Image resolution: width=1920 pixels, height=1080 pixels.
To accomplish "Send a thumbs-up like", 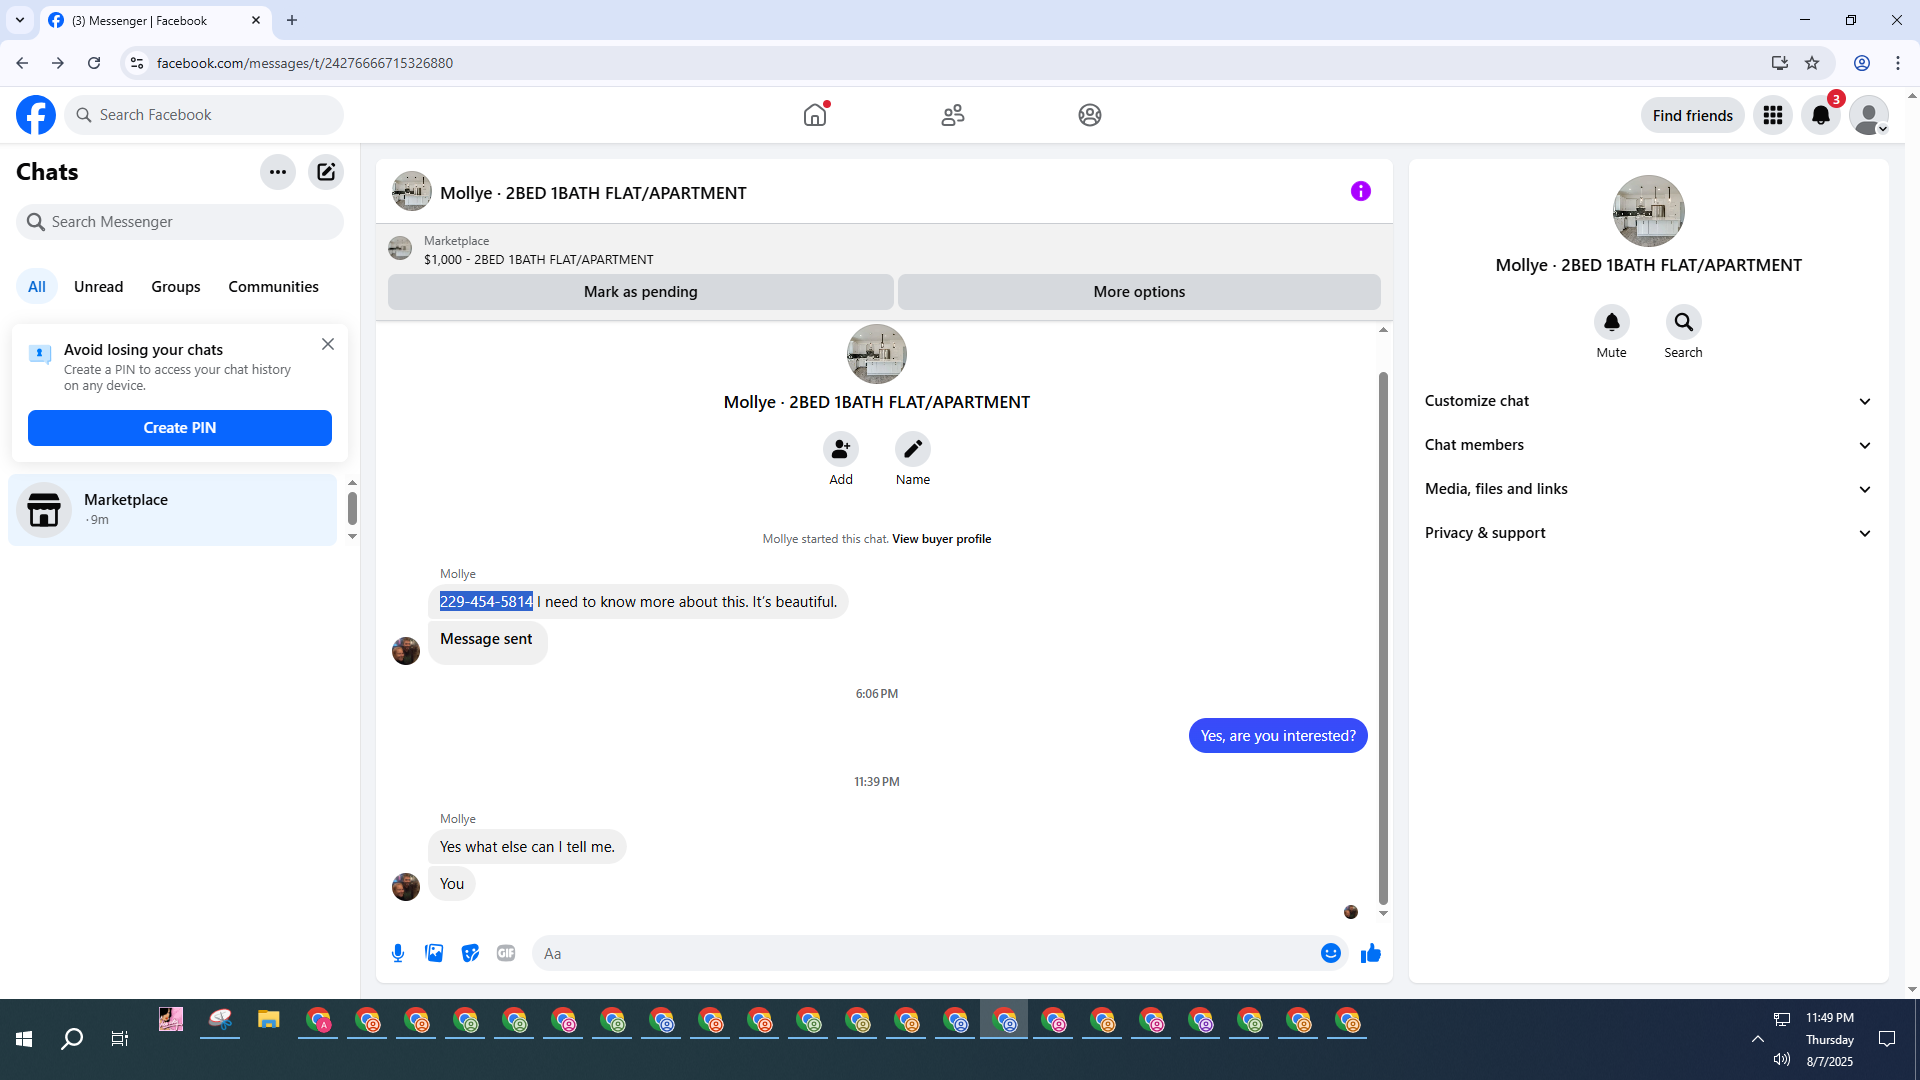I will click(1370, 953).
